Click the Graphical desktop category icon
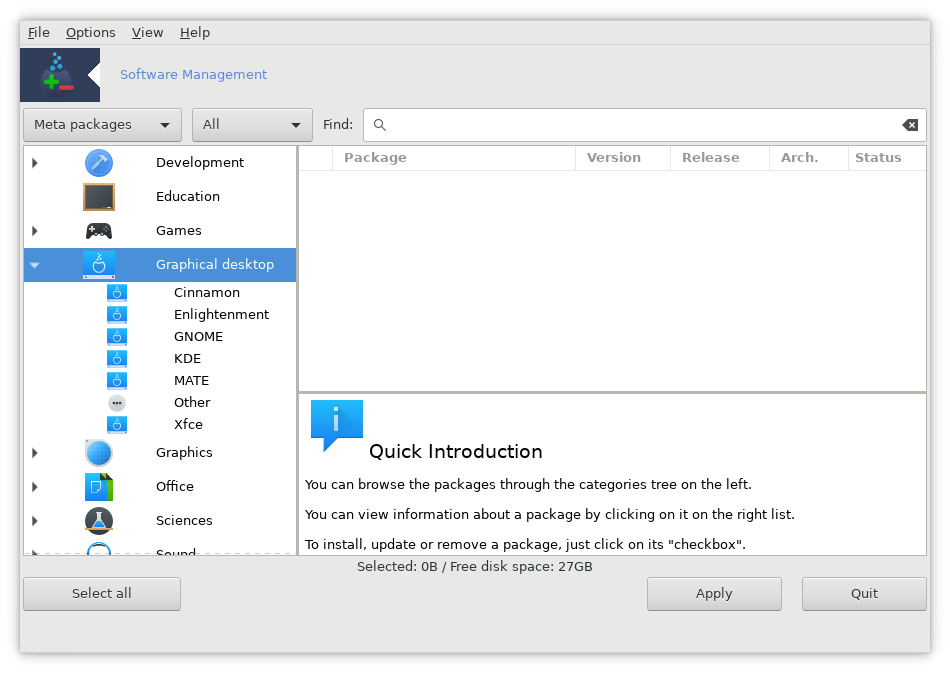Viewport: 950px width, 673px height. [99, 265]
